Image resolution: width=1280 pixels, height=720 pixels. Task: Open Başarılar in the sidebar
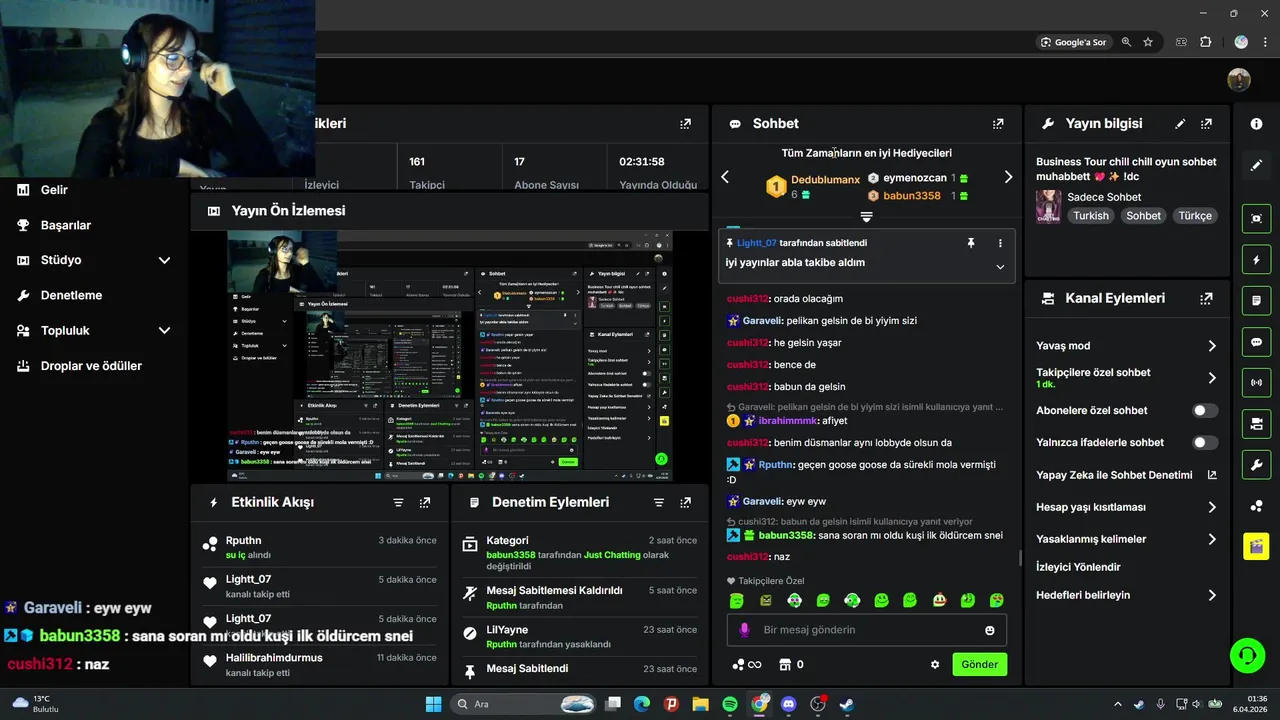coord(66,225)
